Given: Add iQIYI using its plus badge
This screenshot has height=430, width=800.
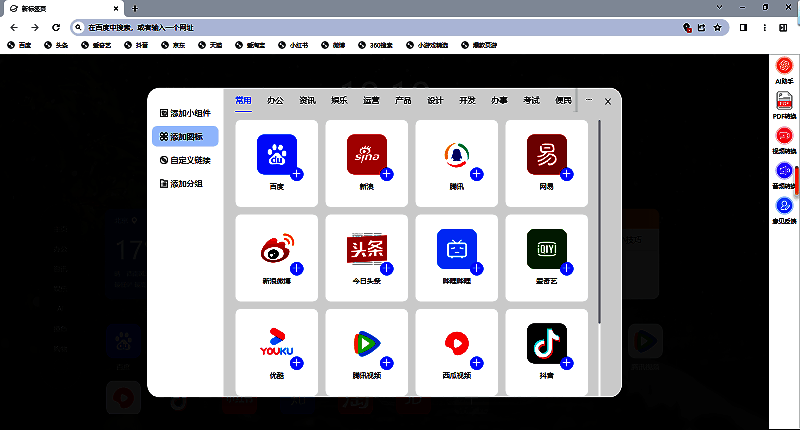Looking at the screenshot, I should click(567, 269).
